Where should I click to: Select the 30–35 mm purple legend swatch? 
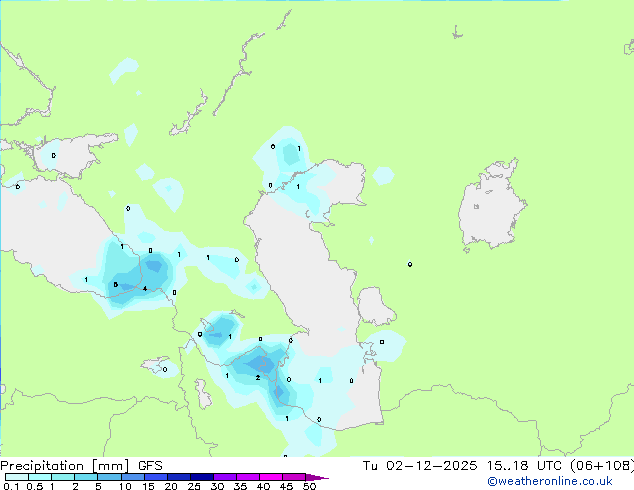point(224,477)
